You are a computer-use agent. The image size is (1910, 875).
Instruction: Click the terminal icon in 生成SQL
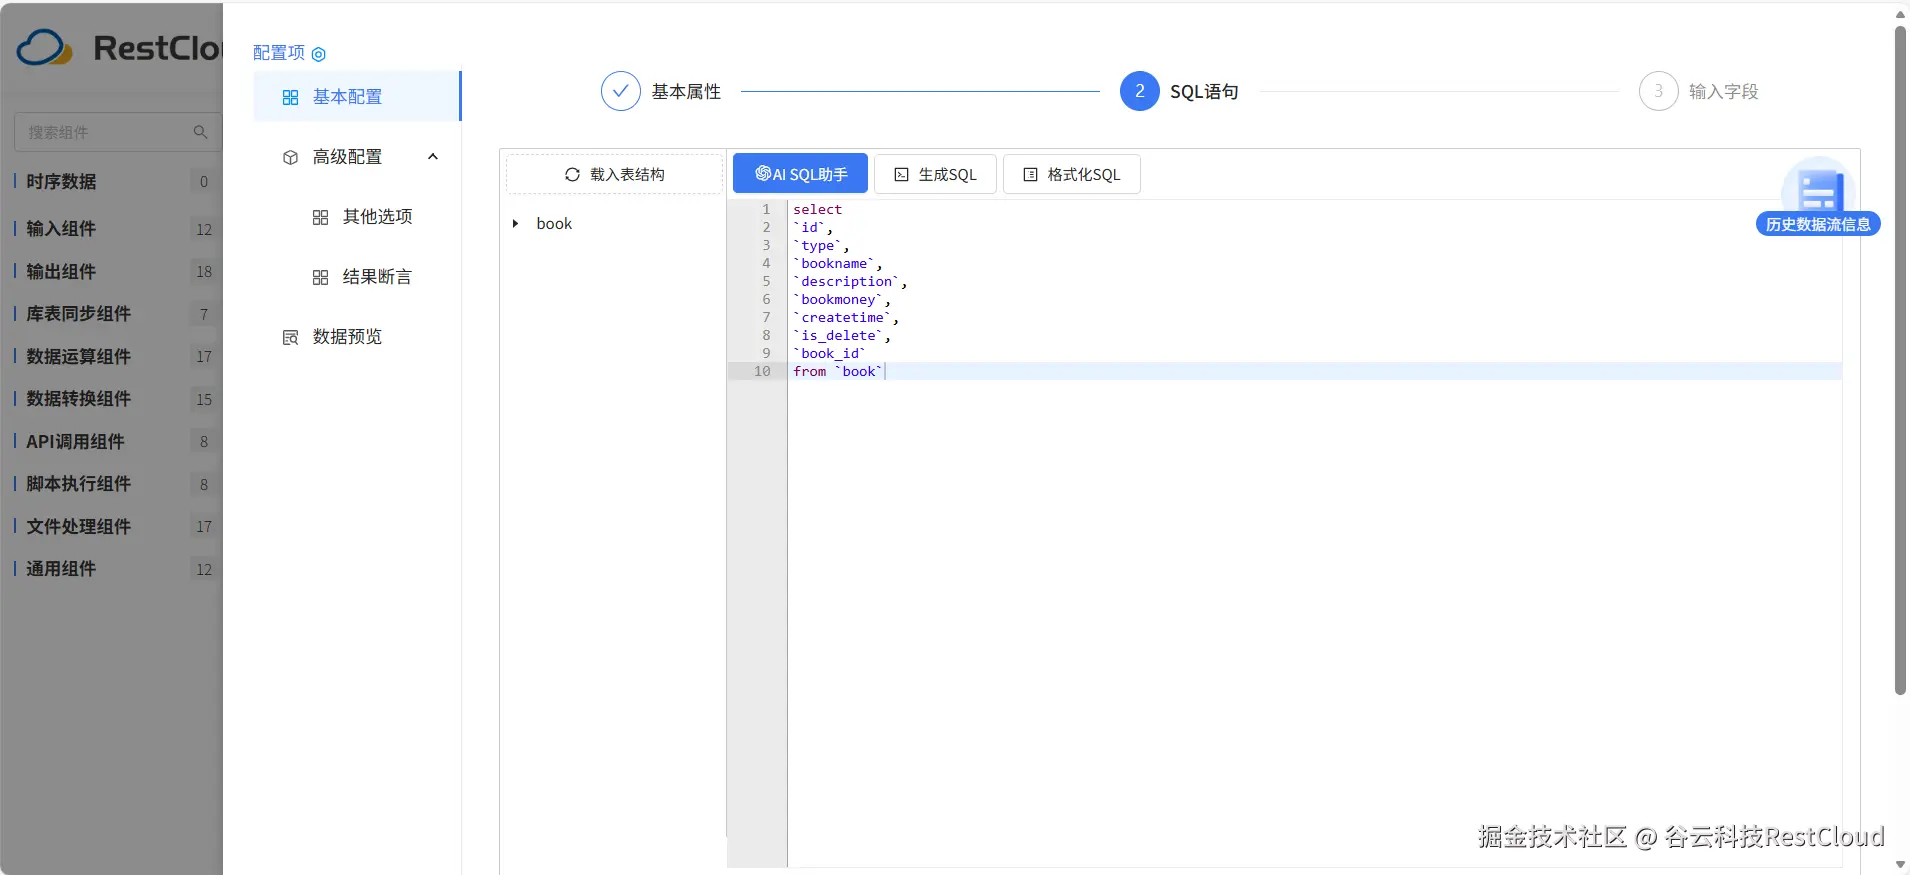click(x=901, y=174)
